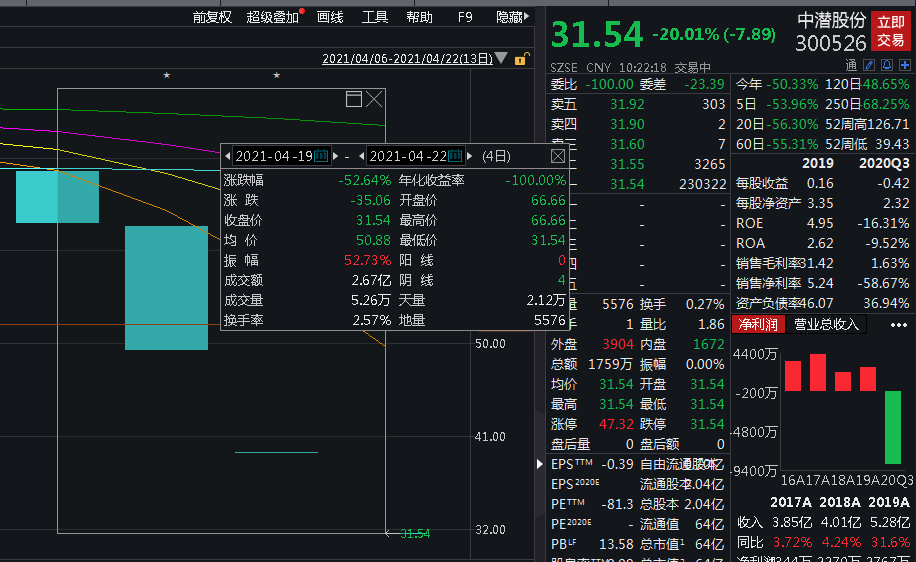The height and width of the screenshot is (562, 916).
Task: Click the 31.54 price label on chart
Action: pos(415,533)
